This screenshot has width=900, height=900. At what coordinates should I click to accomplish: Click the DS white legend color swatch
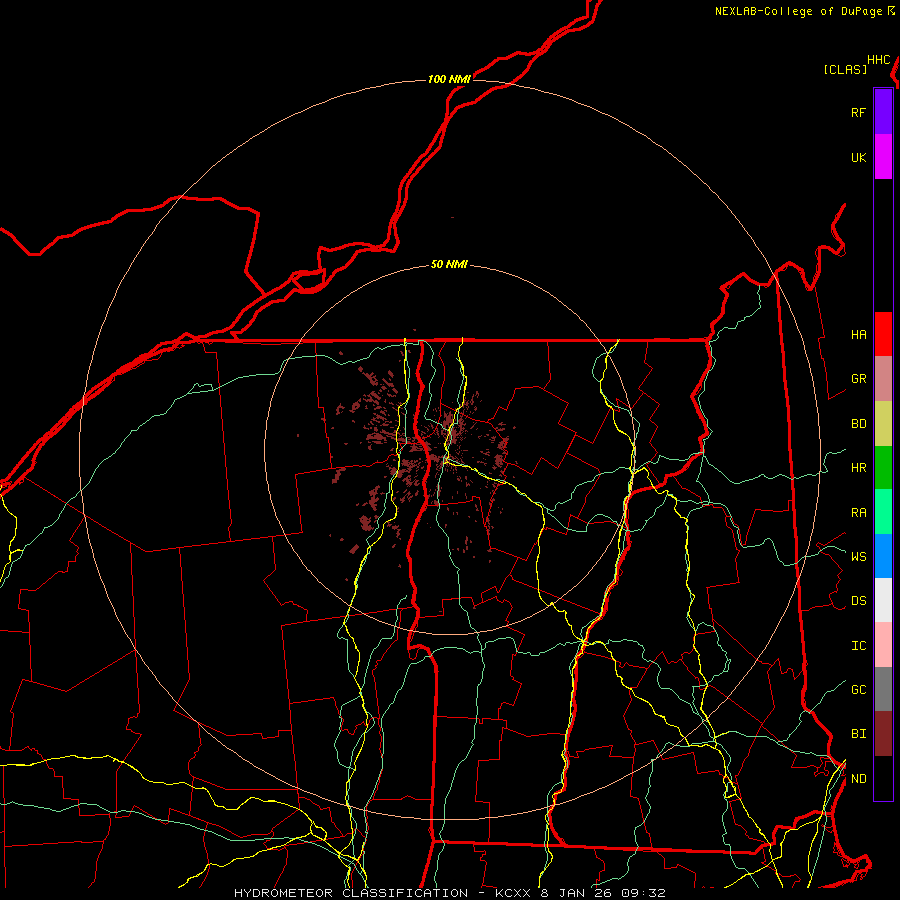[883, 600]
